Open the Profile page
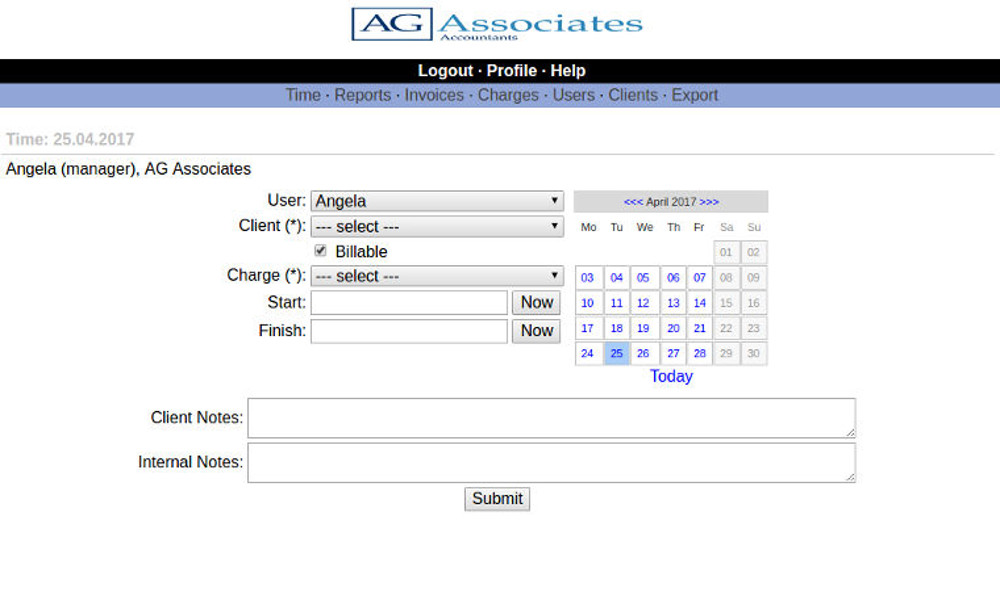Screen dimensions: 1000x600 (512, 71)
